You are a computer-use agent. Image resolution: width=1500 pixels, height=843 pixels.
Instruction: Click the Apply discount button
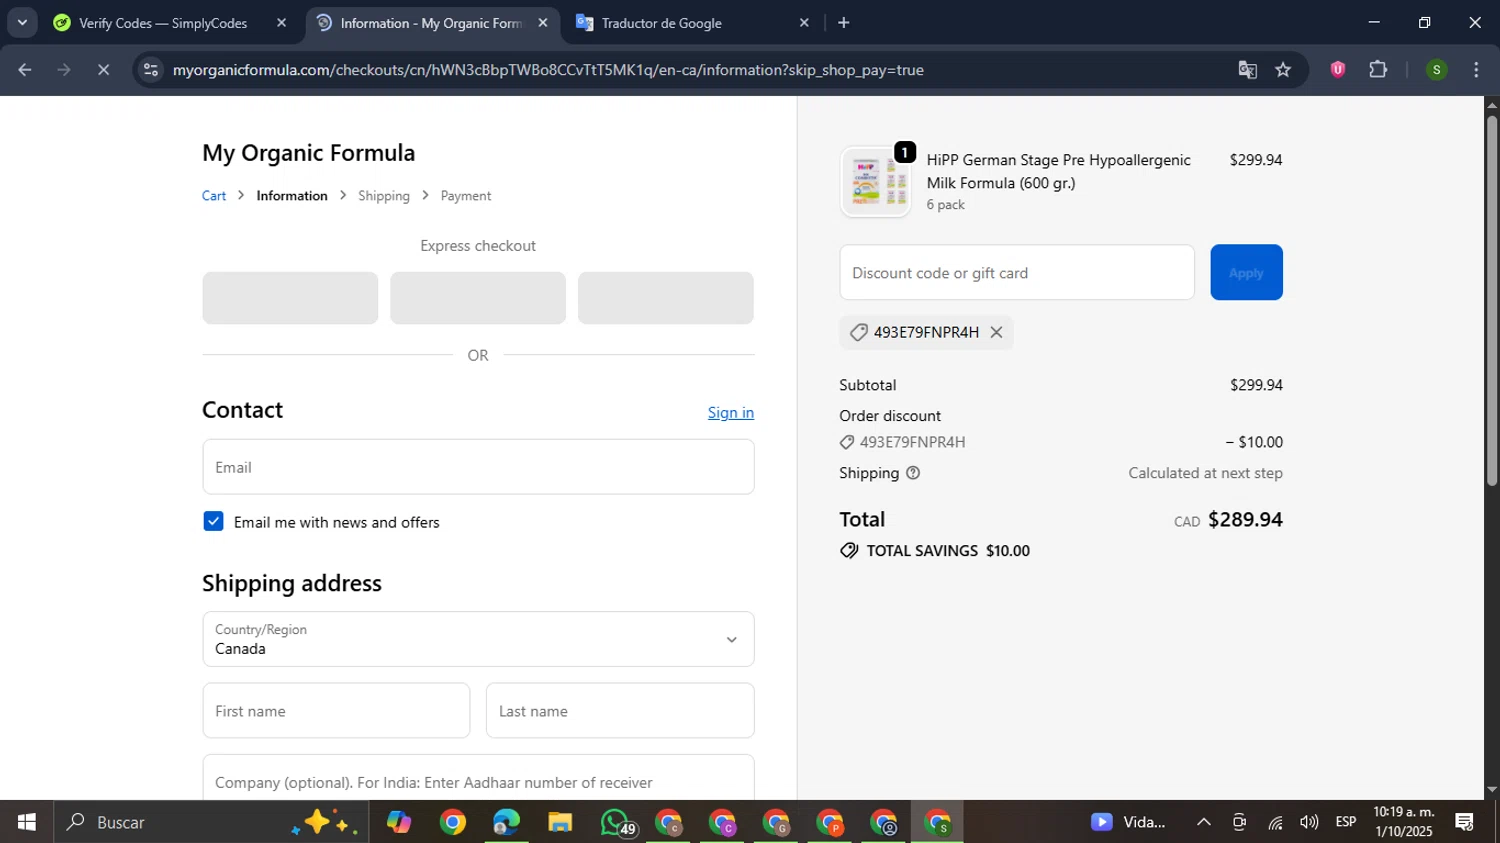[1246, 272]
